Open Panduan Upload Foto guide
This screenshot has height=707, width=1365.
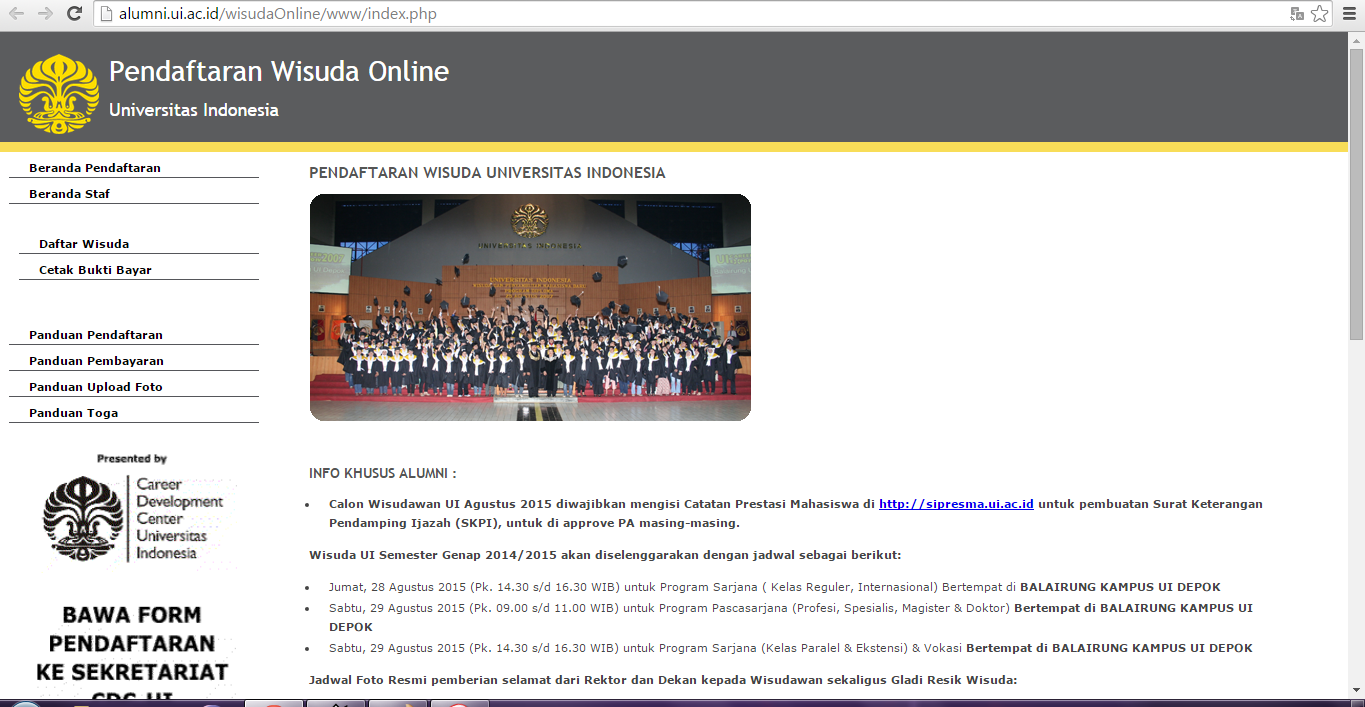(x=96, y=387)
